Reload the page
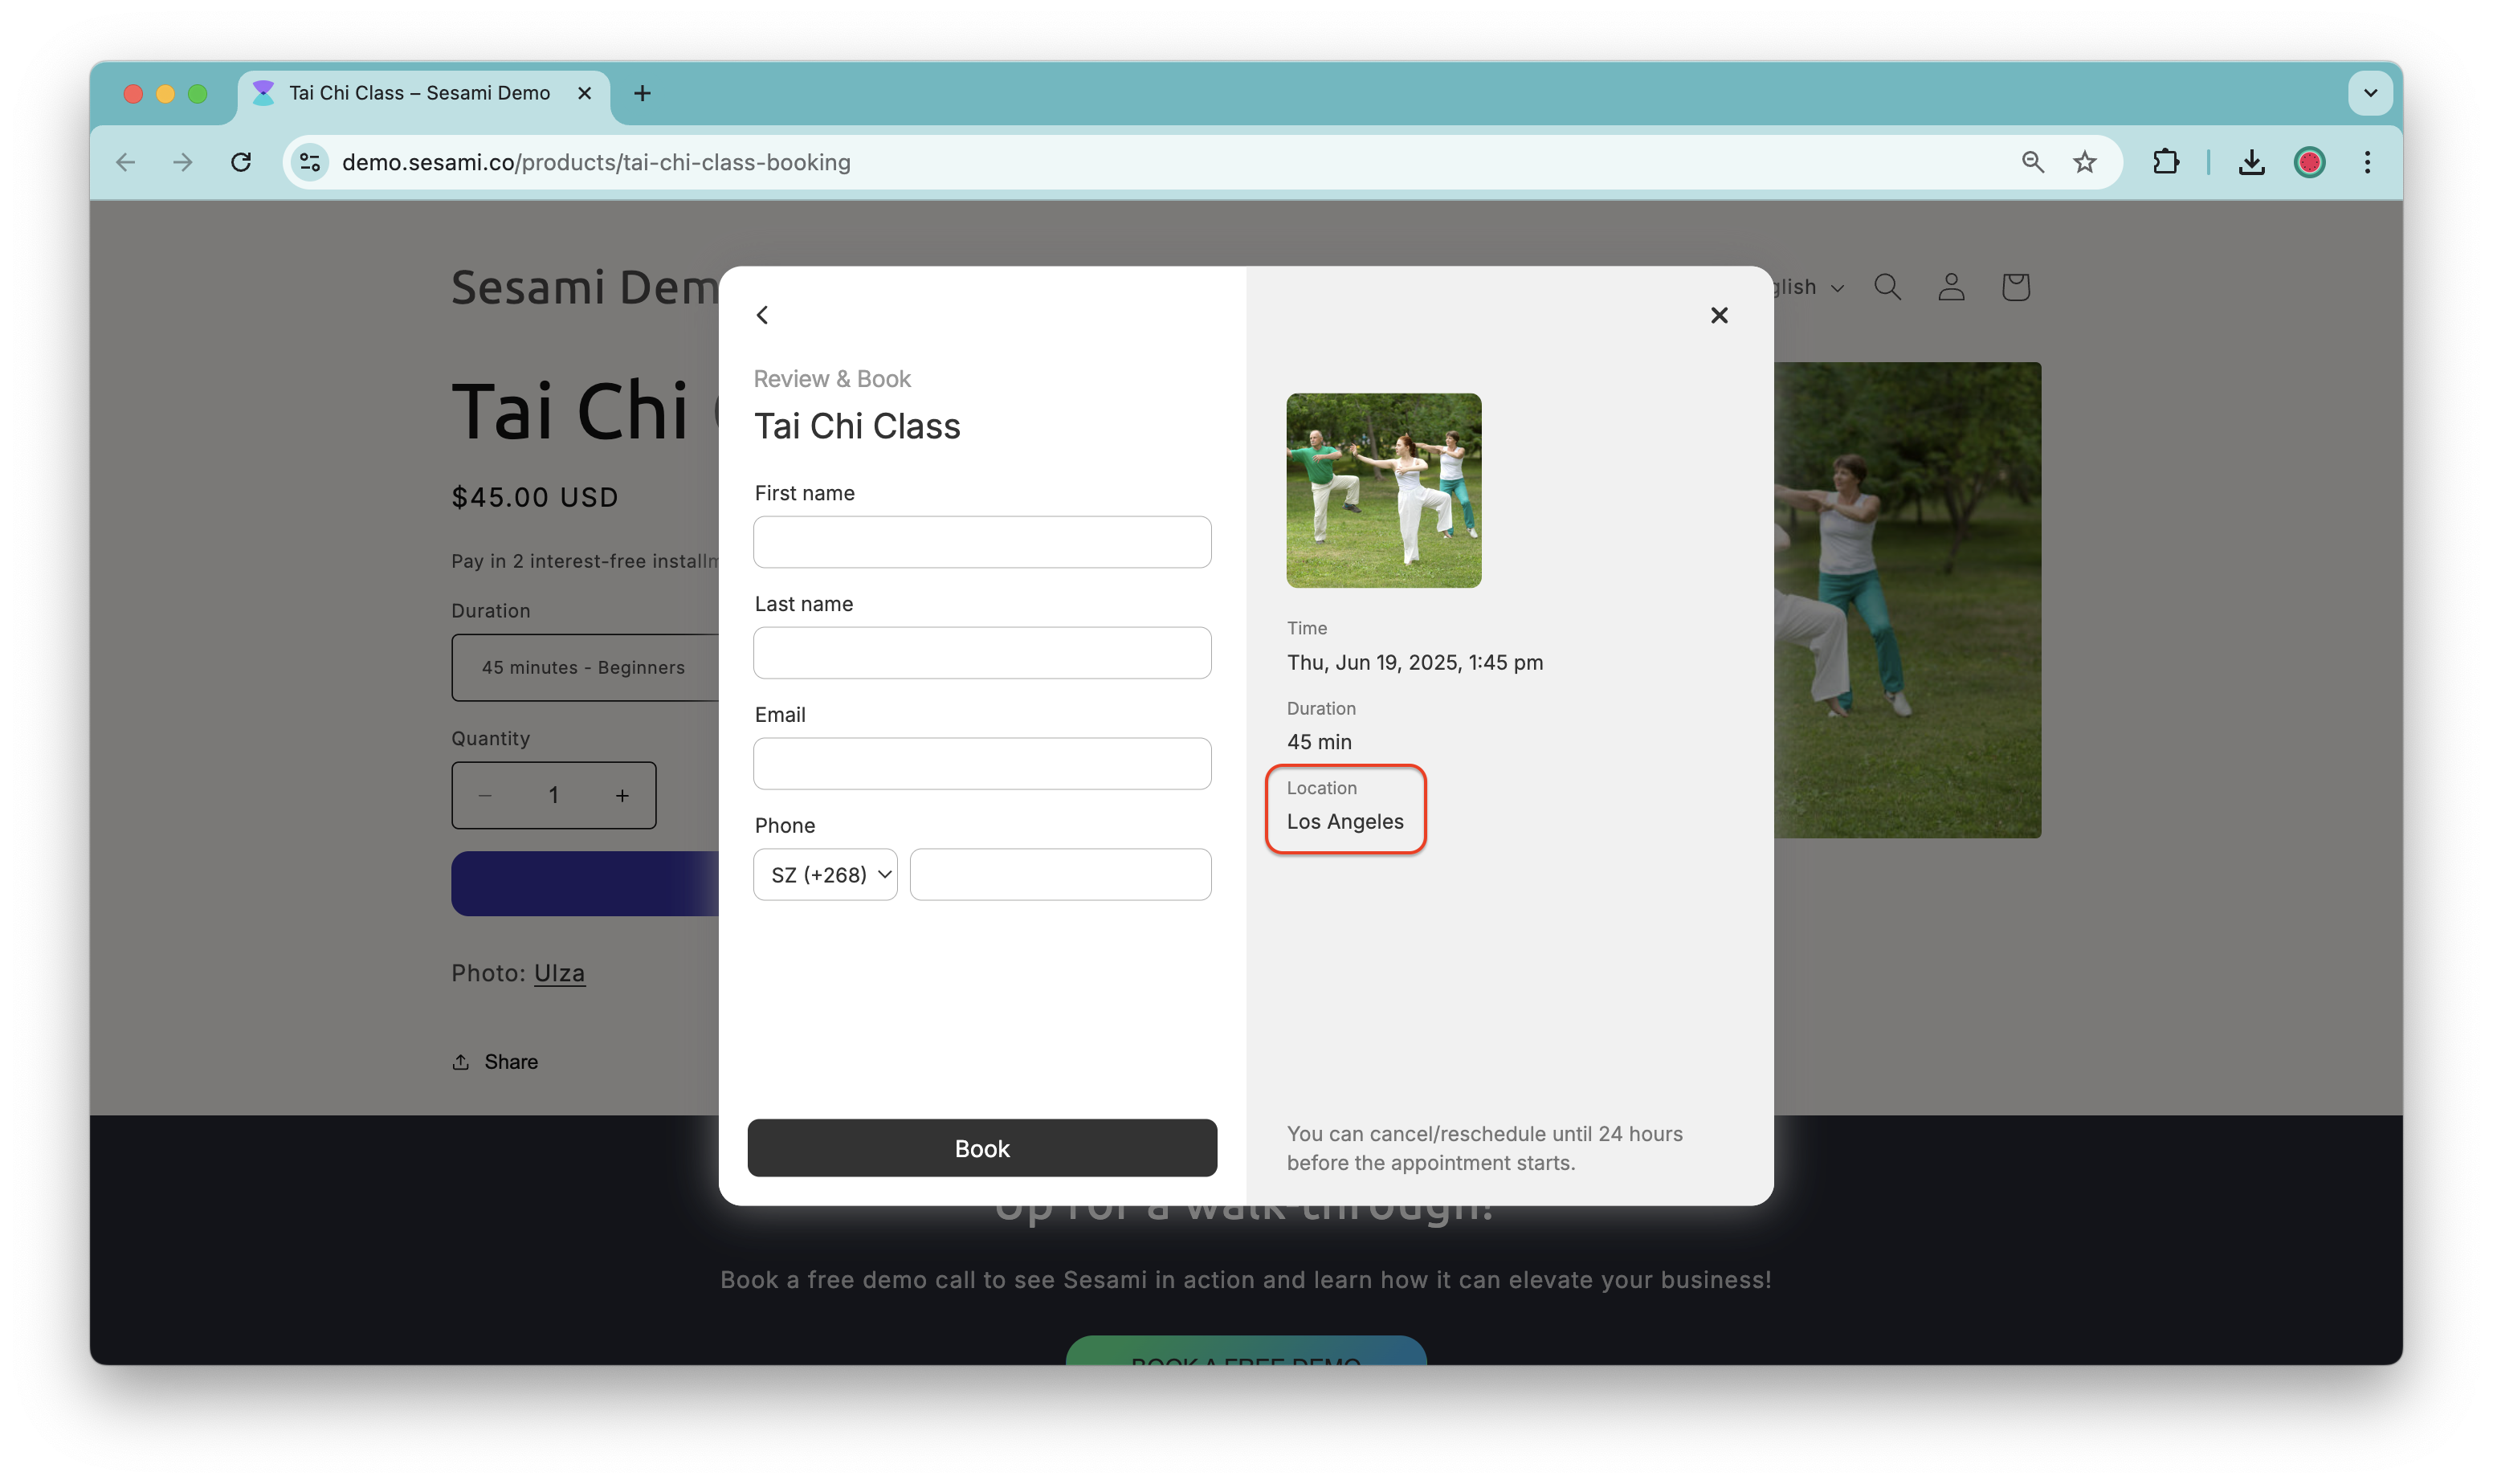This screenshot has height=1484, width=2493. 241,162
